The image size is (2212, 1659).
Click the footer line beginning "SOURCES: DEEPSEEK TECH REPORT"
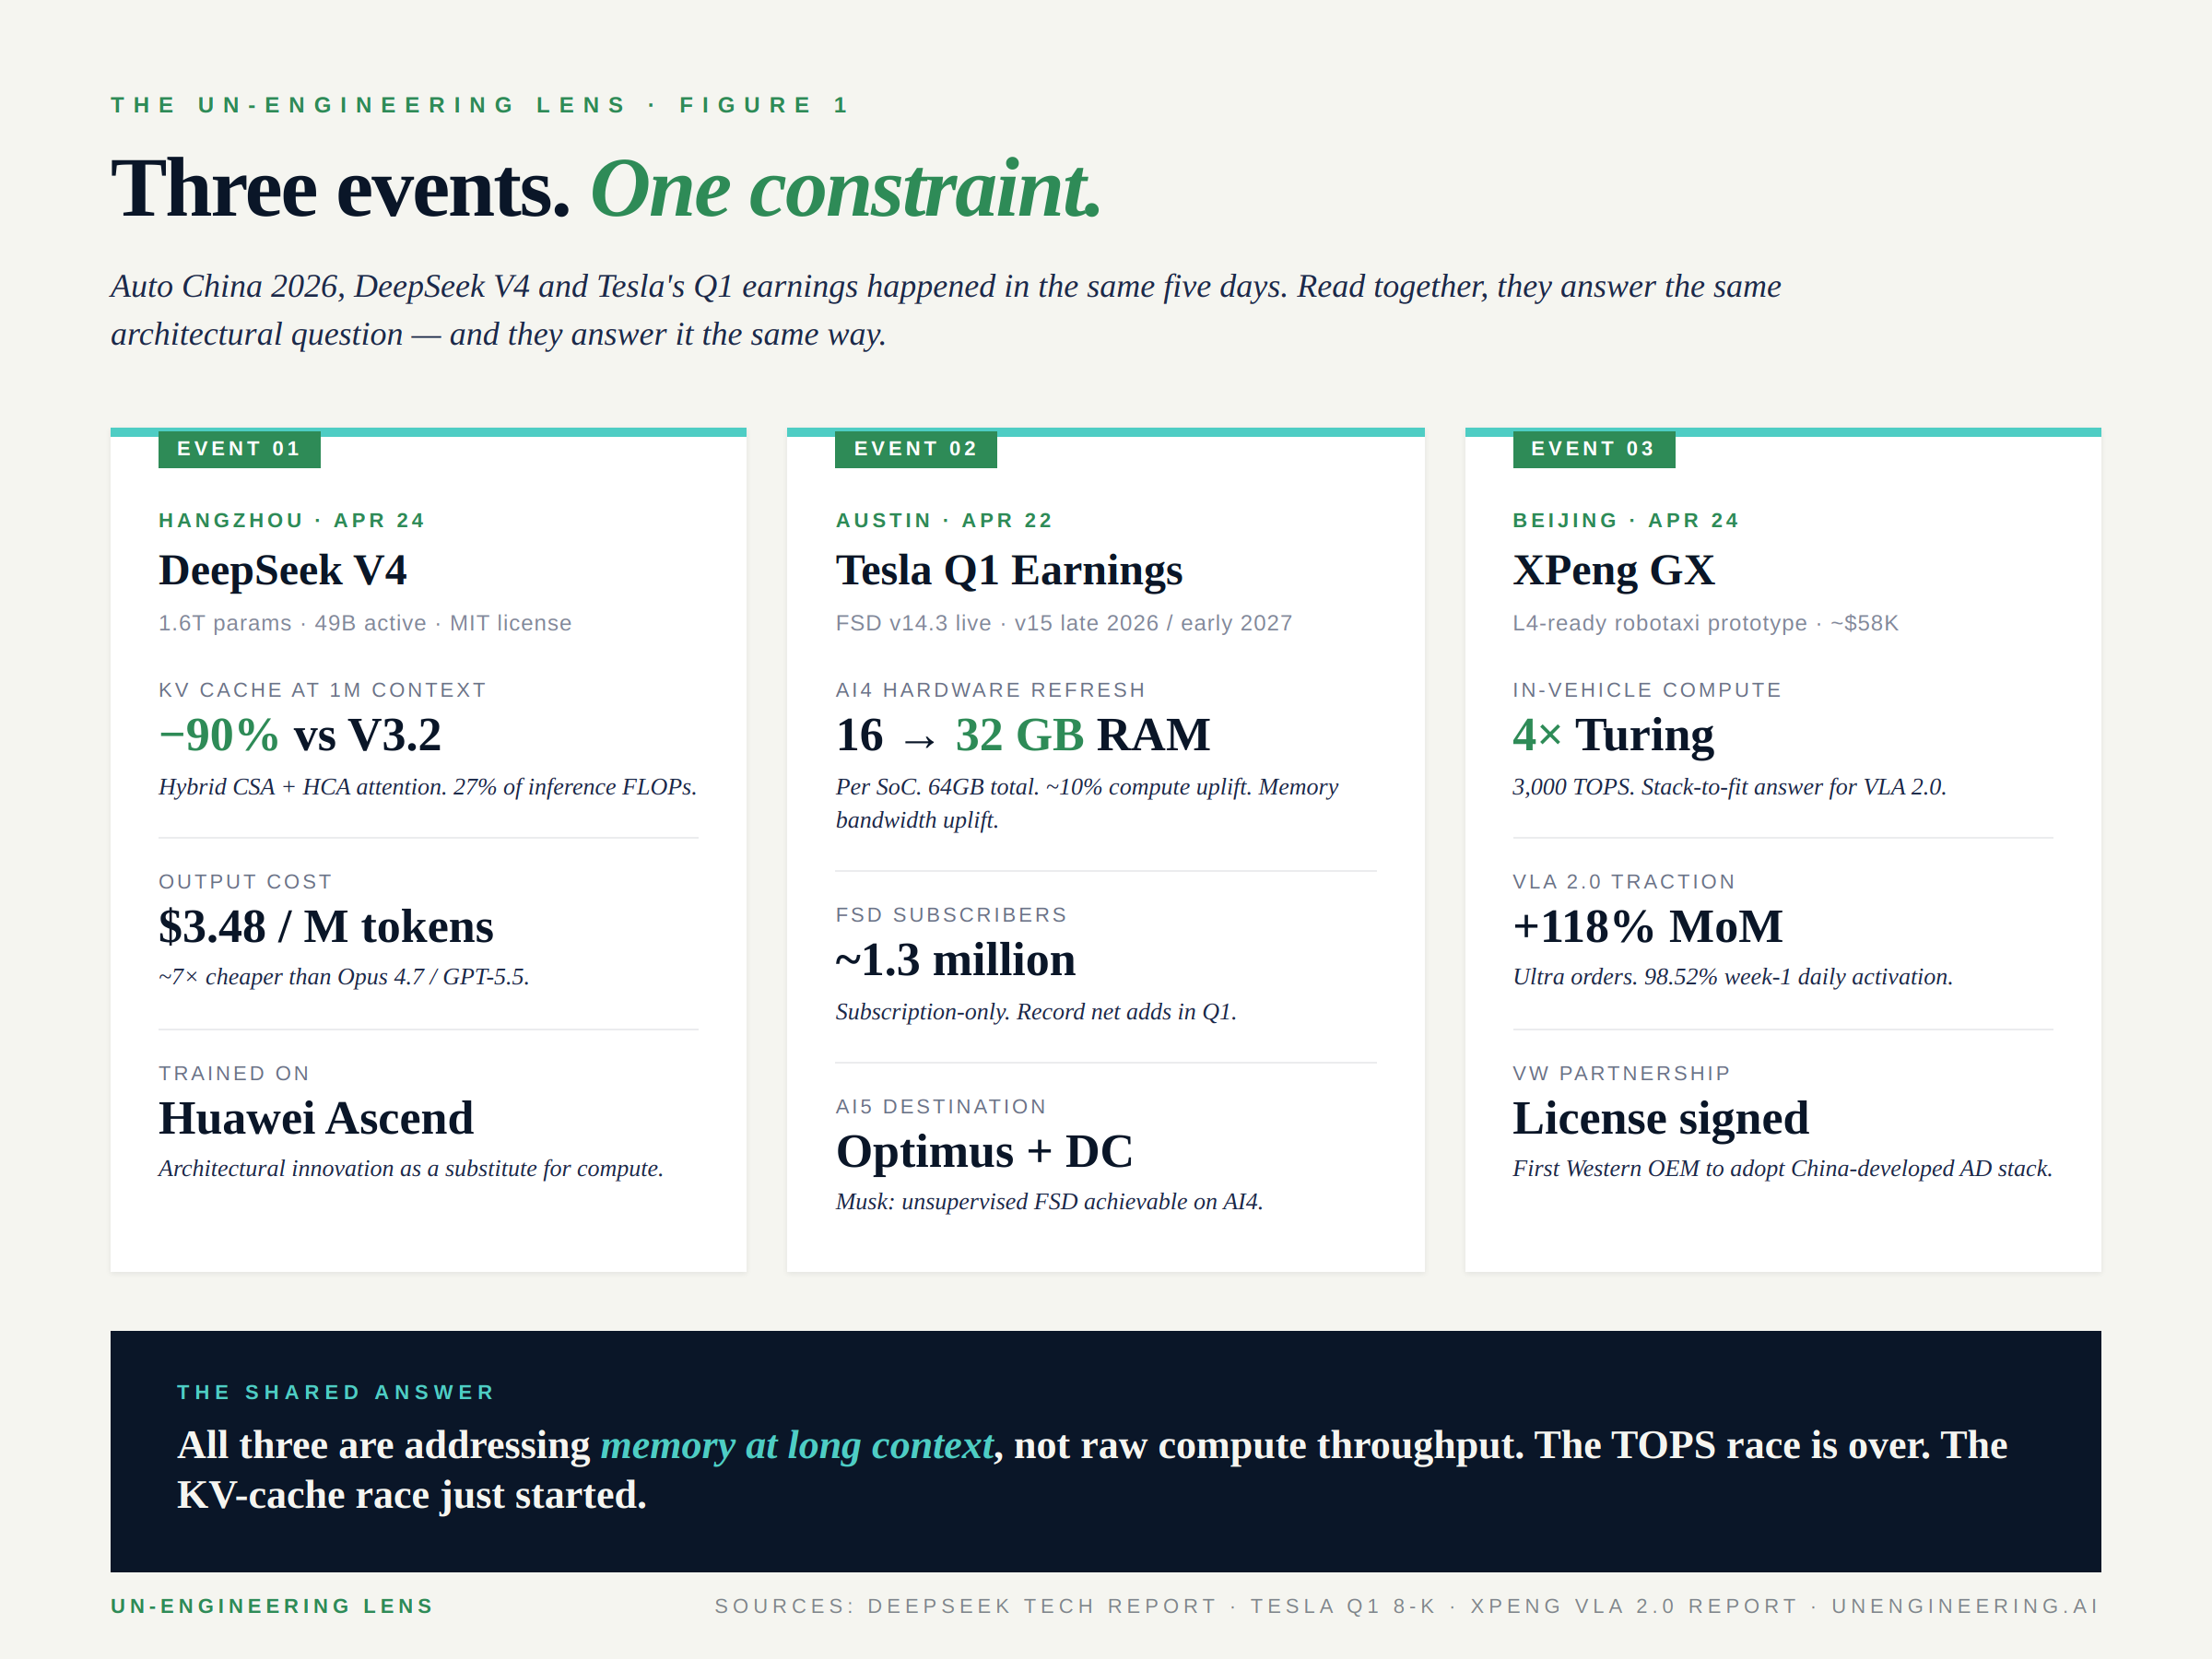click(1406, 1606)
